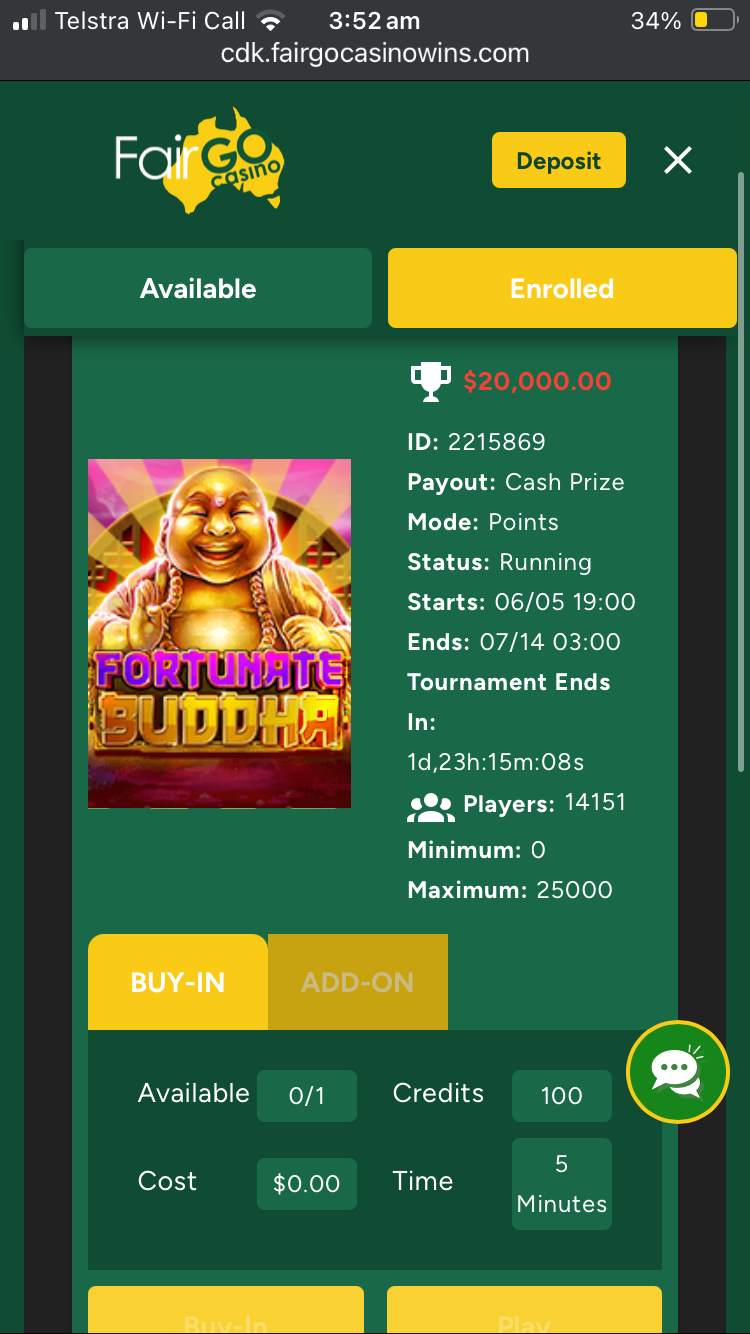Select the ADD-ON tab
750x1334 pixels.
point(358,982)
